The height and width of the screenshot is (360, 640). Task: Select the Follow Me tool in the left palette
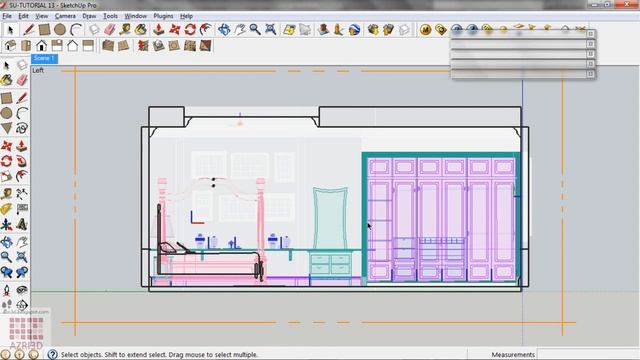pyautogui.click(x=22, y=161)
